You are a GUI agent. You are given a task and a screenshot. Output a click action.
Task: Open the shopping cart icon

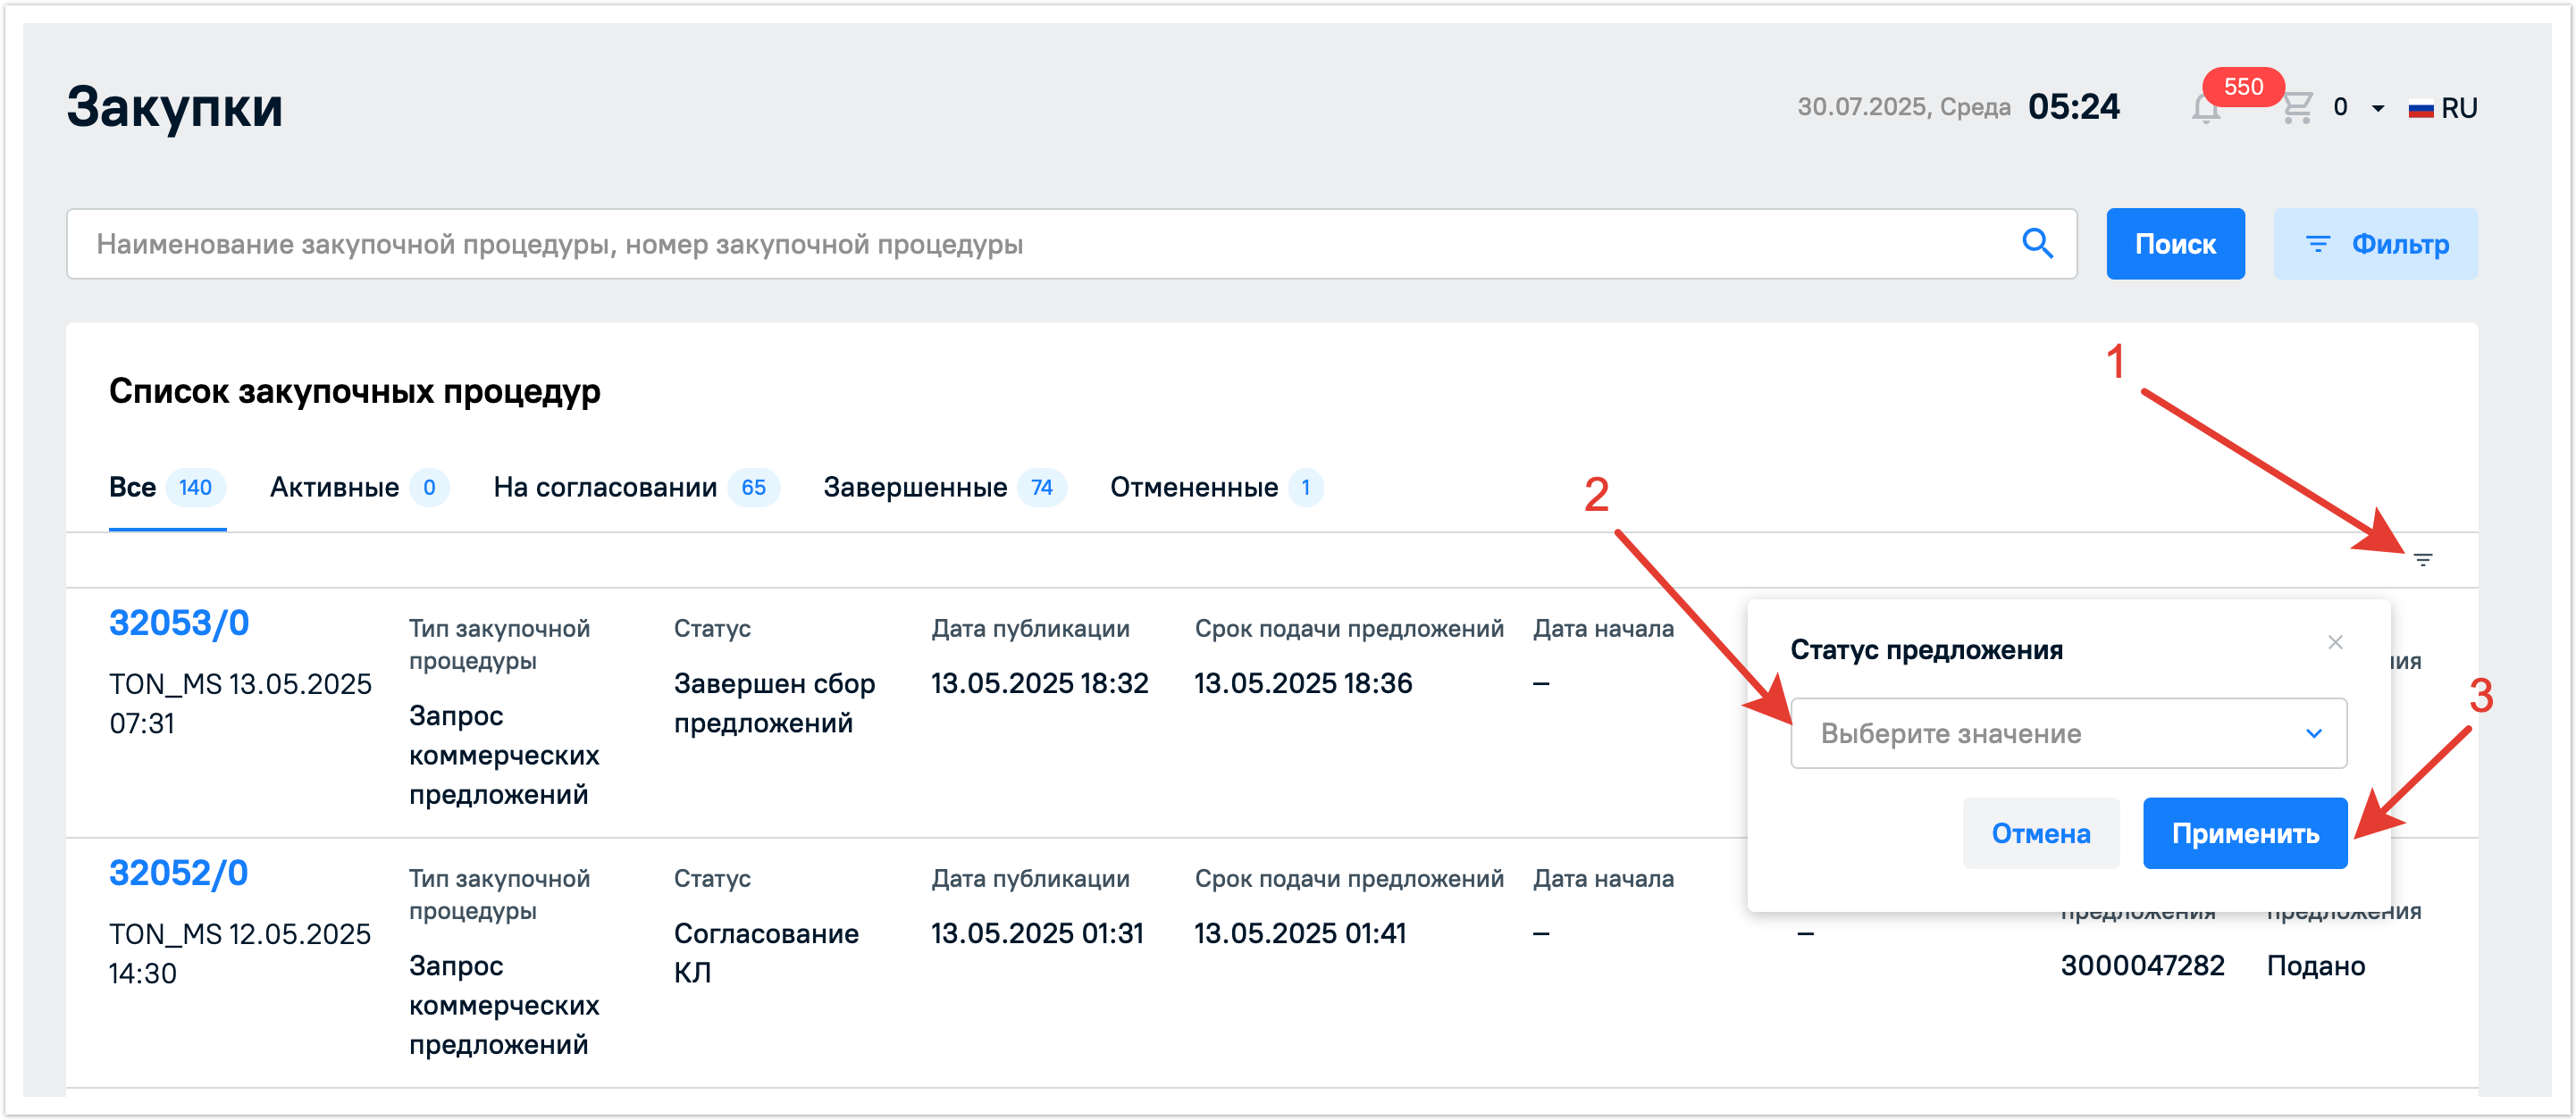(2297, 107)
